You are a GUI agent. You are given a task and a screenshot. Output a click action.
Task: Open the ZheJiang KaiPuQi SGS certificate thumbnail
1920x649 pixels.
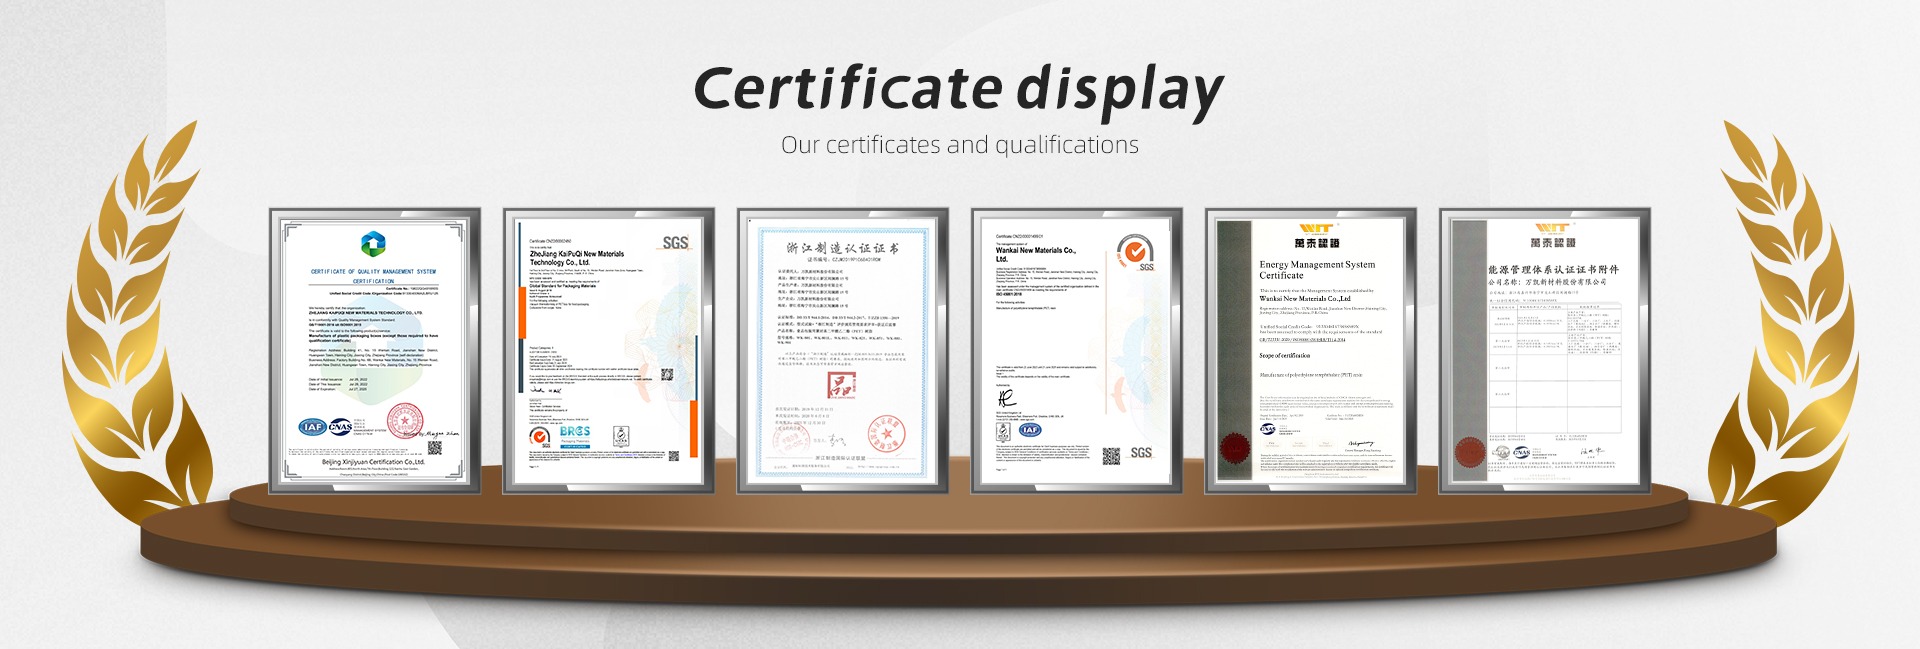click(x=609, y=351)
